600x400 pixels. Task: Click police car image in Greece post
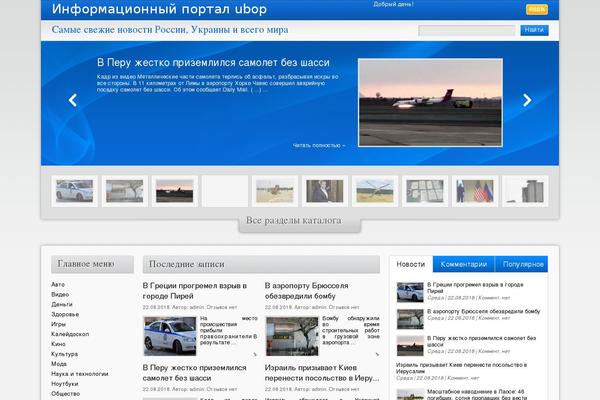(170, 336)
